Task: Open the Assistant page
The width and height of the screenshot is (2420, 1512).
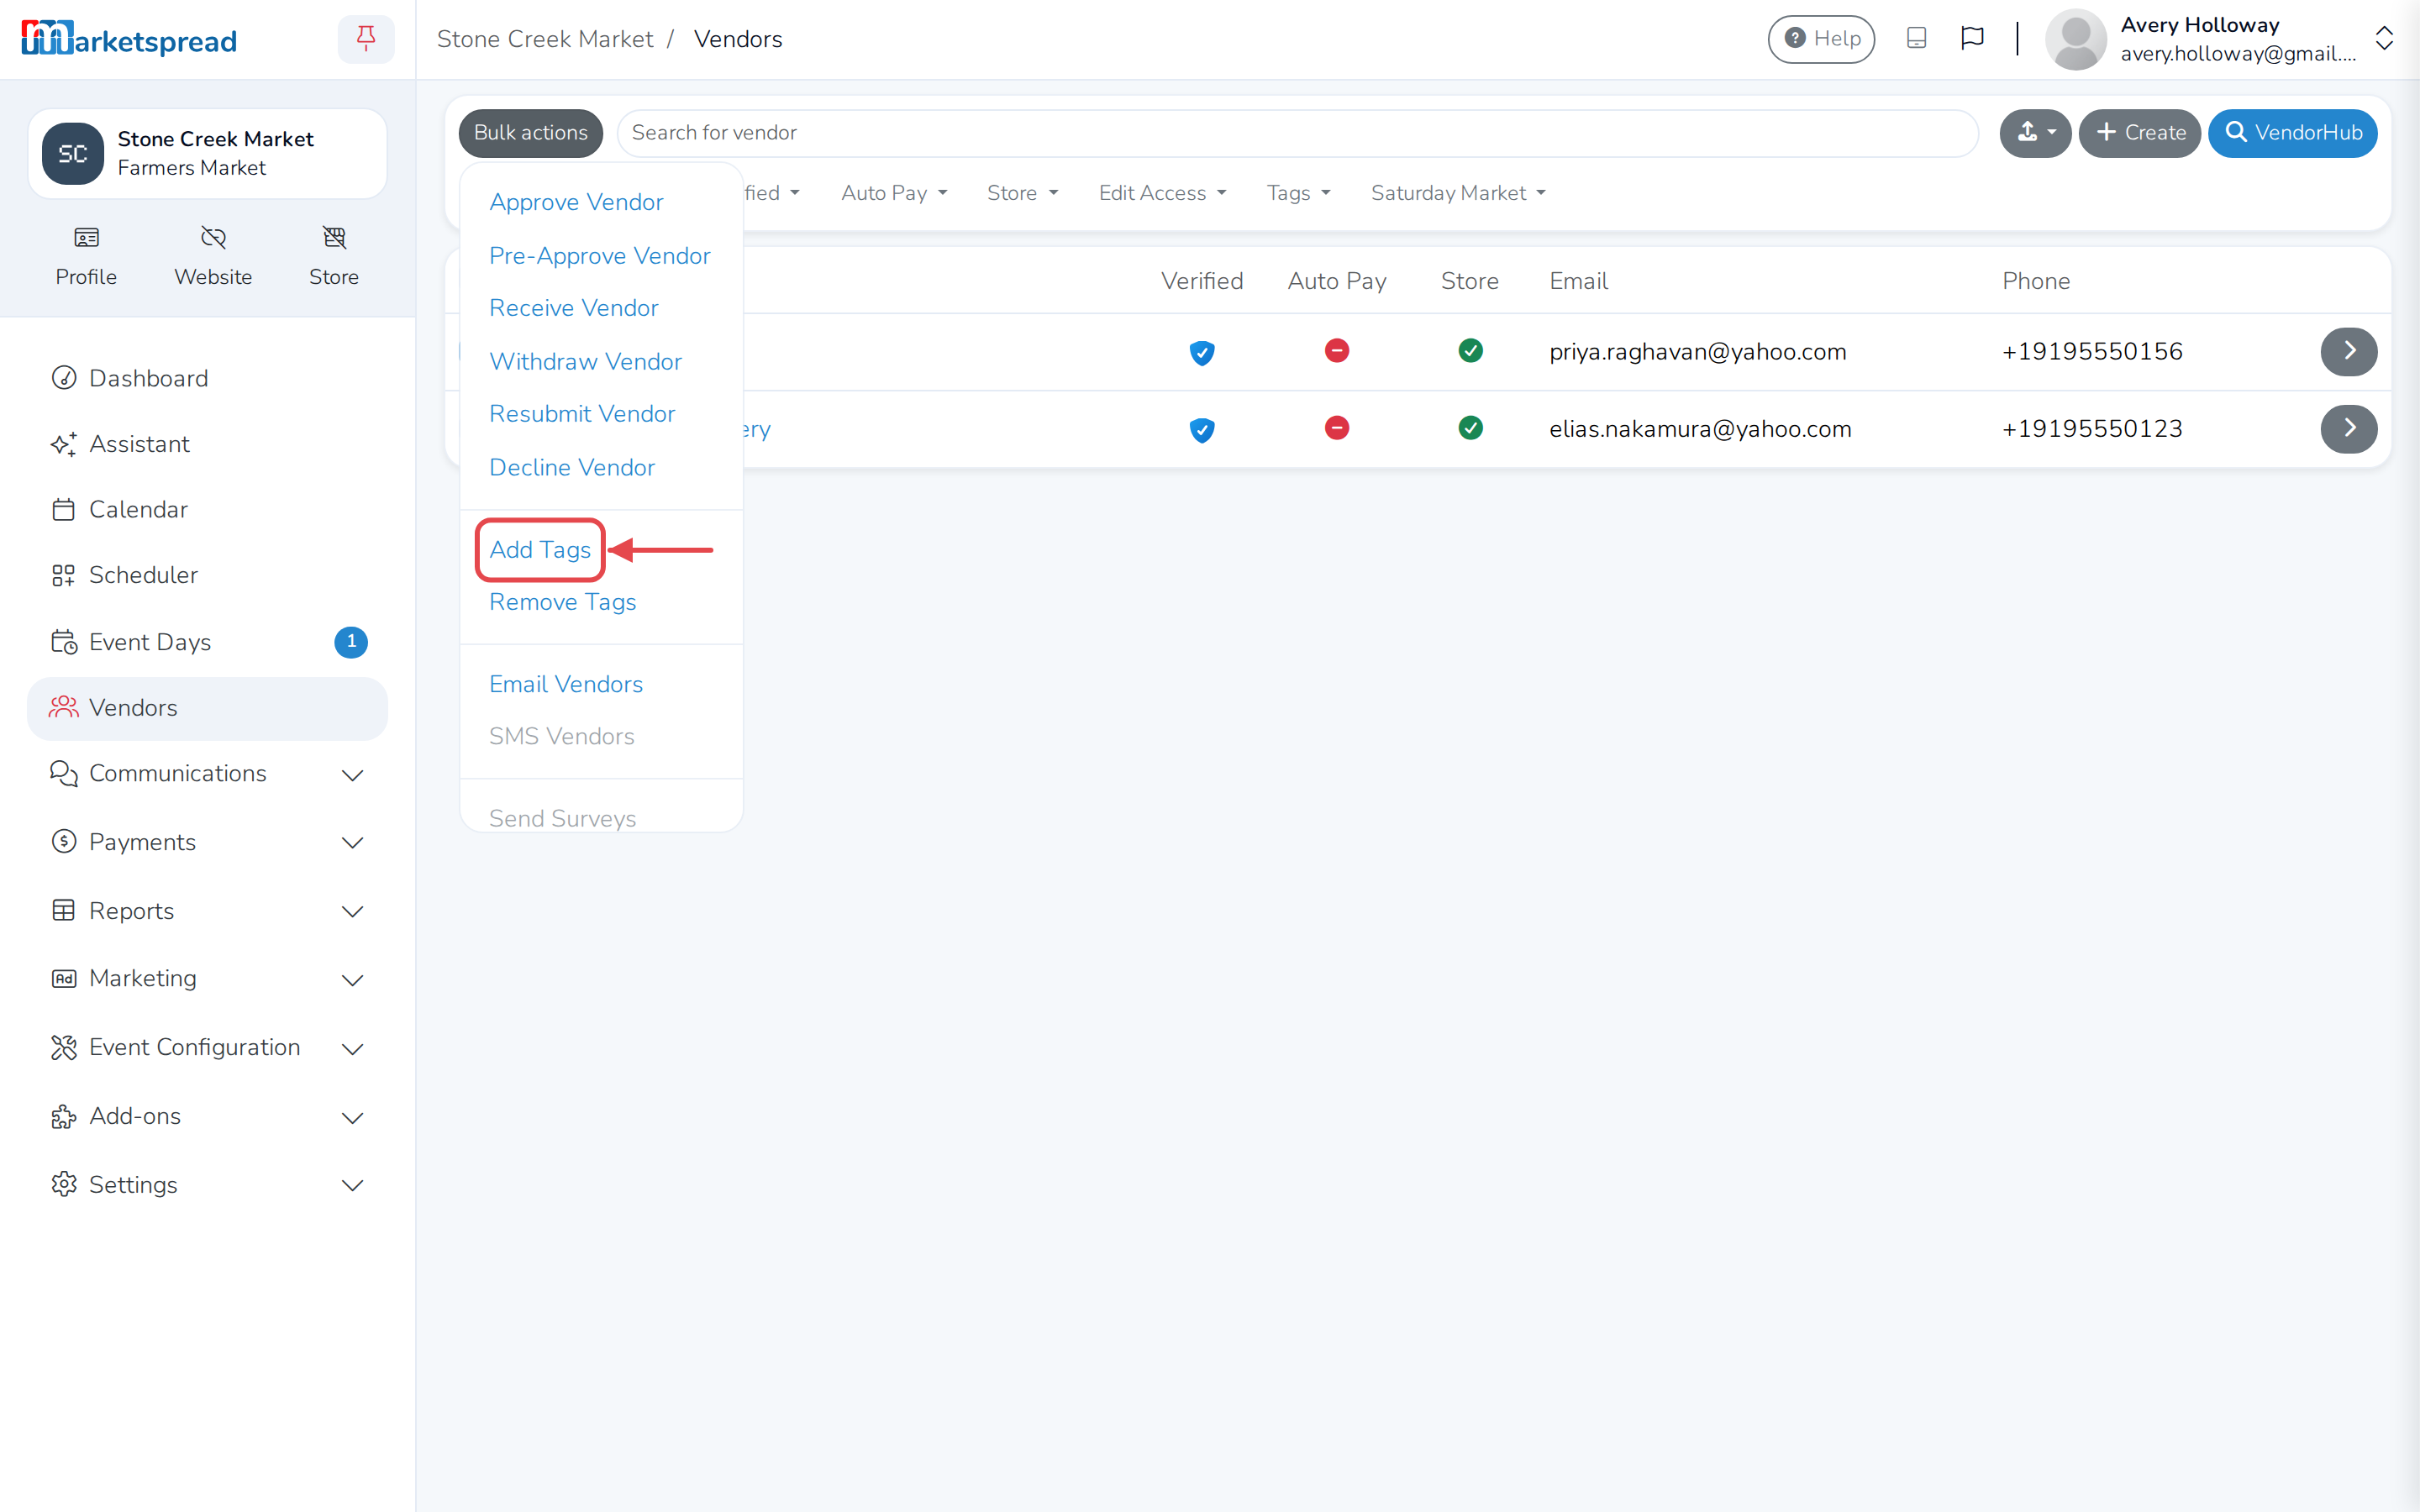Action: pos(207,444)
